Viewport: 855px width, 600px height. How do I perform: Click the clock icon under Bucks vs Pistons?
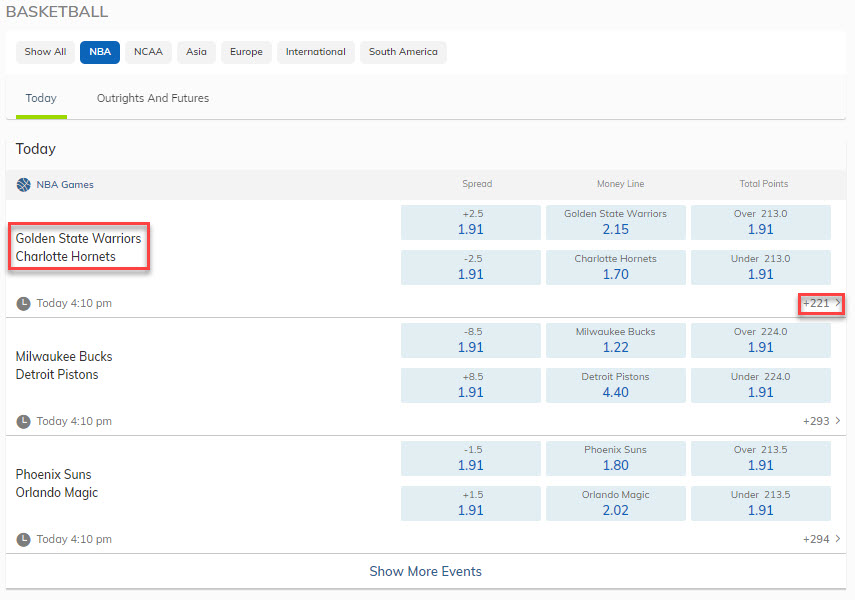click(24, 421)
